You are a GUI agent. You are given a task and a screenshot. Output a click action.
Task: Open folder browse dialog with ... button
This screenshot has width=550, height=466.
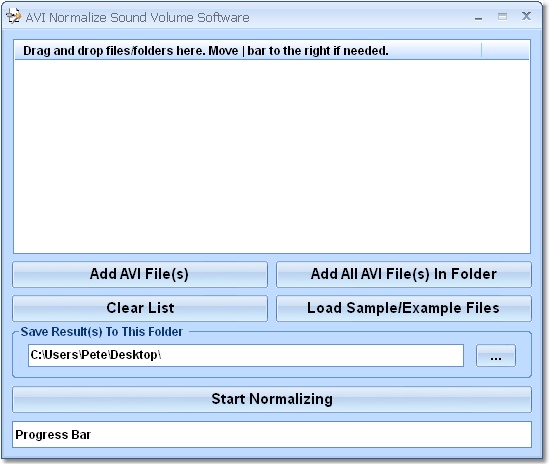[x=496, y=356]
